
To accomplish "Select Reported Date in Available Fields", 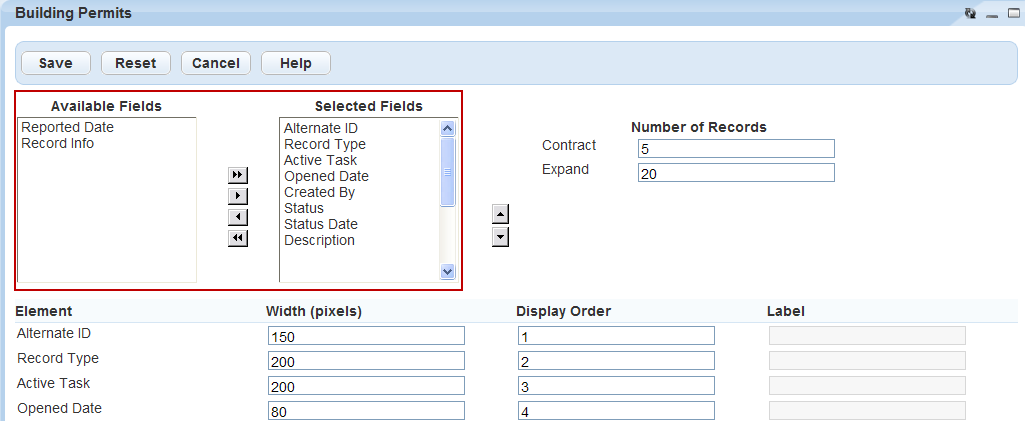I will [x=68, y=128].
